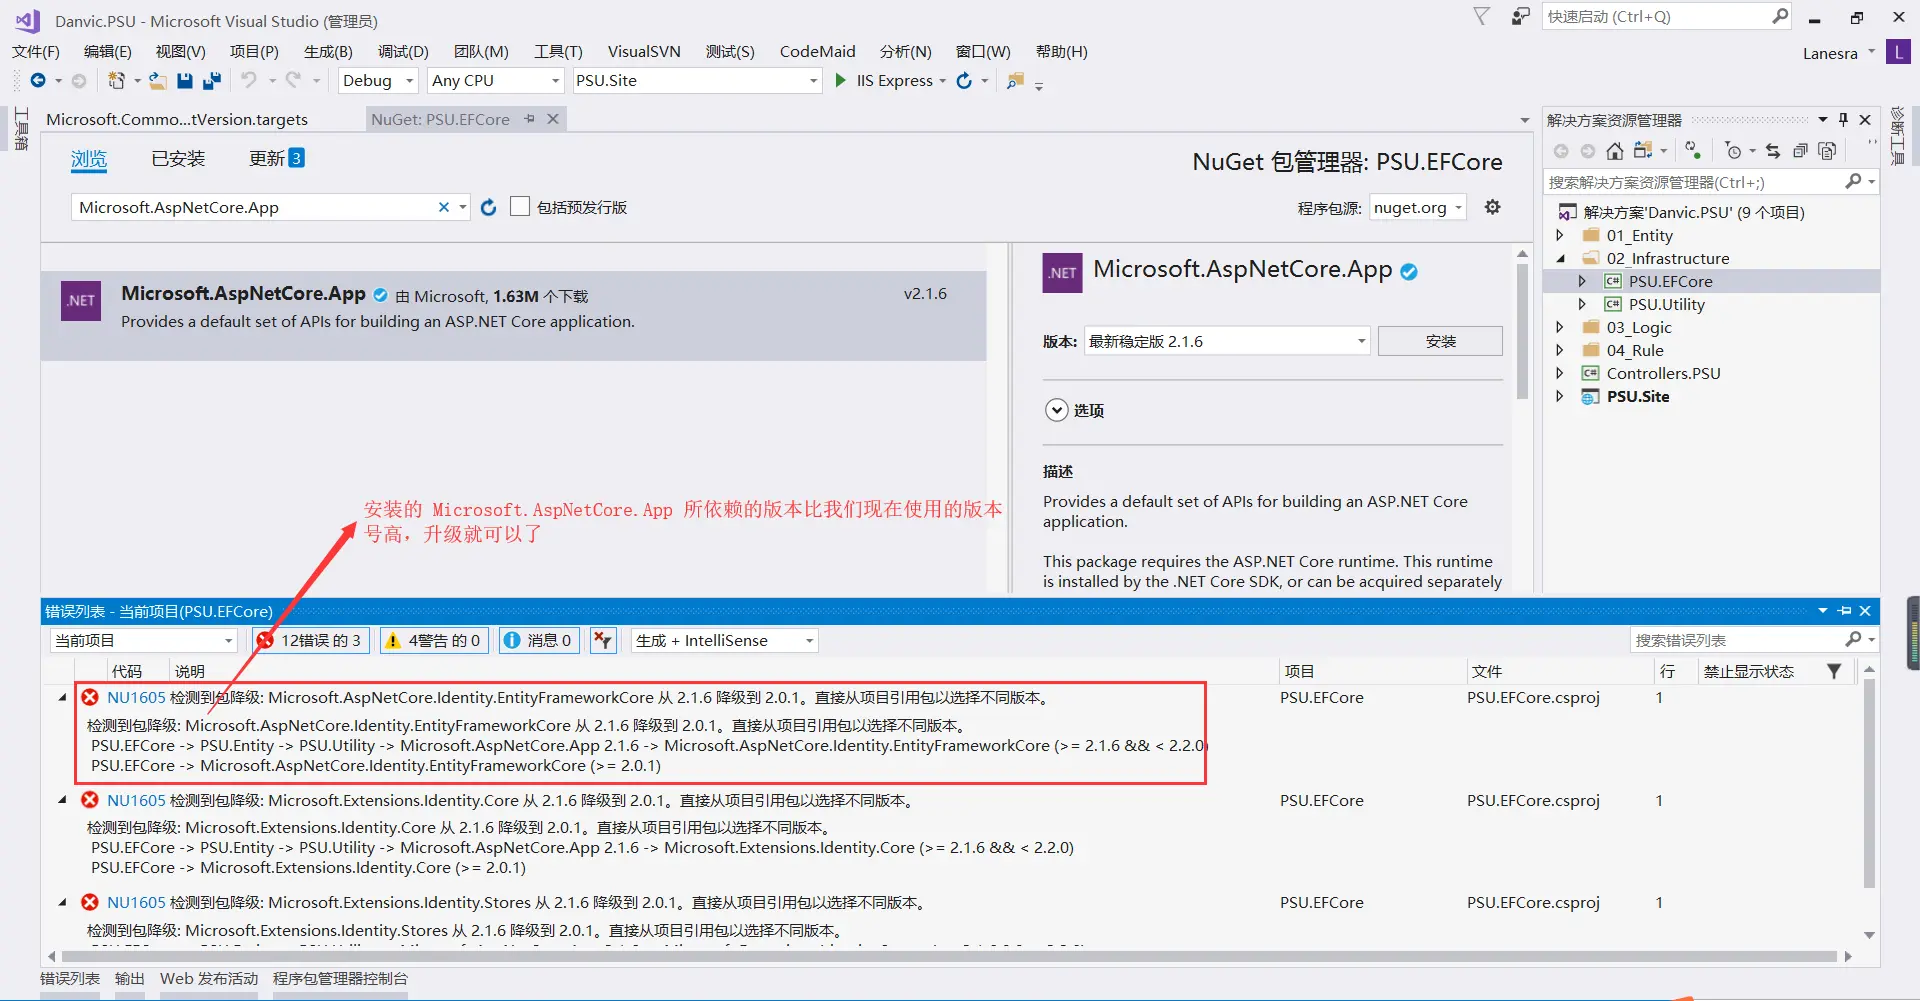
Task: Click the Home icon in Solution Explorer toolbar
Action: (x=1615, y=150)
